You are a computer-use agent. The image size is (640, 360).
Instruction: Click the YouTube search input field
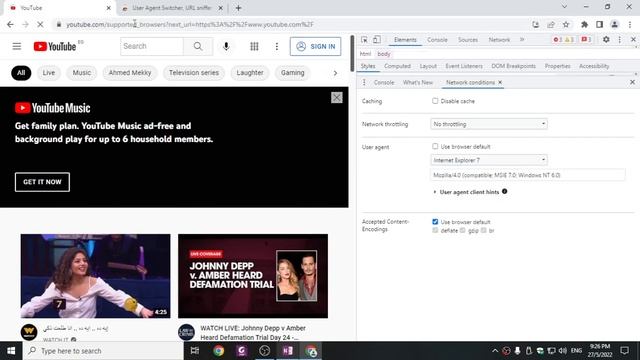pyautogui.click(x=152, y=46)
